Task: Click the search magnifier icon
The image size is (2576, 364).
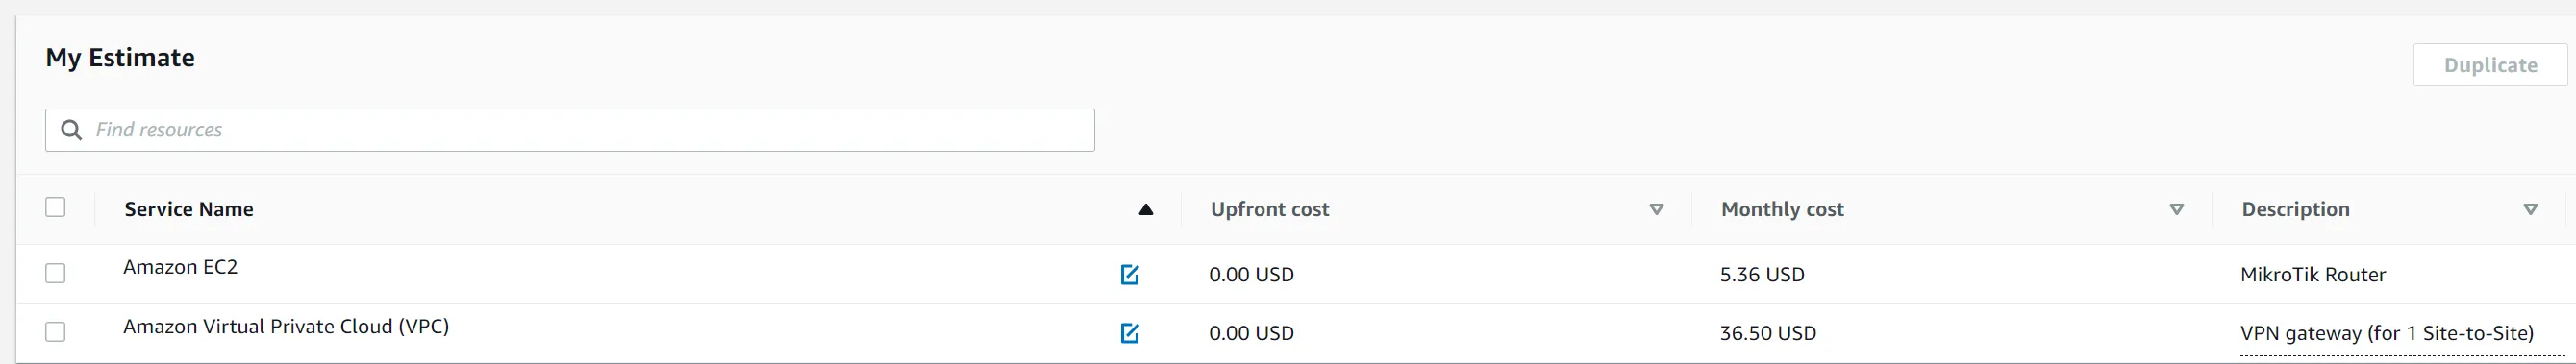Action: point(71,130)
